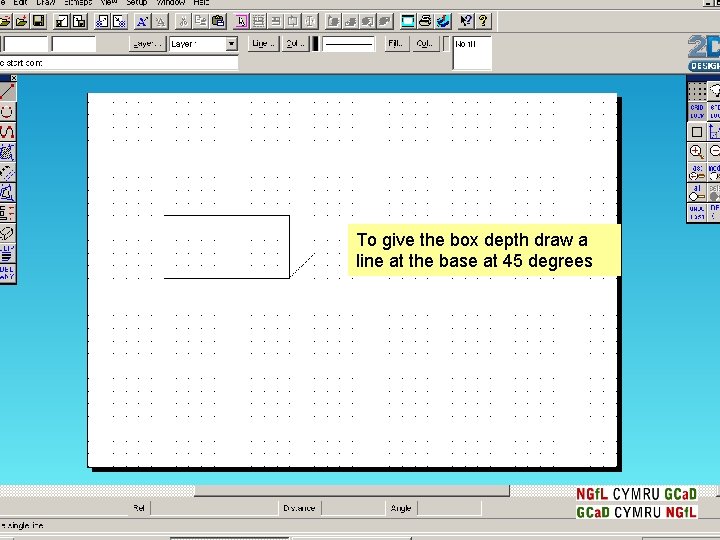Screen dimensions: 720x540
Task: Click the second coordinate input field
Action: [x=74, y=44]
